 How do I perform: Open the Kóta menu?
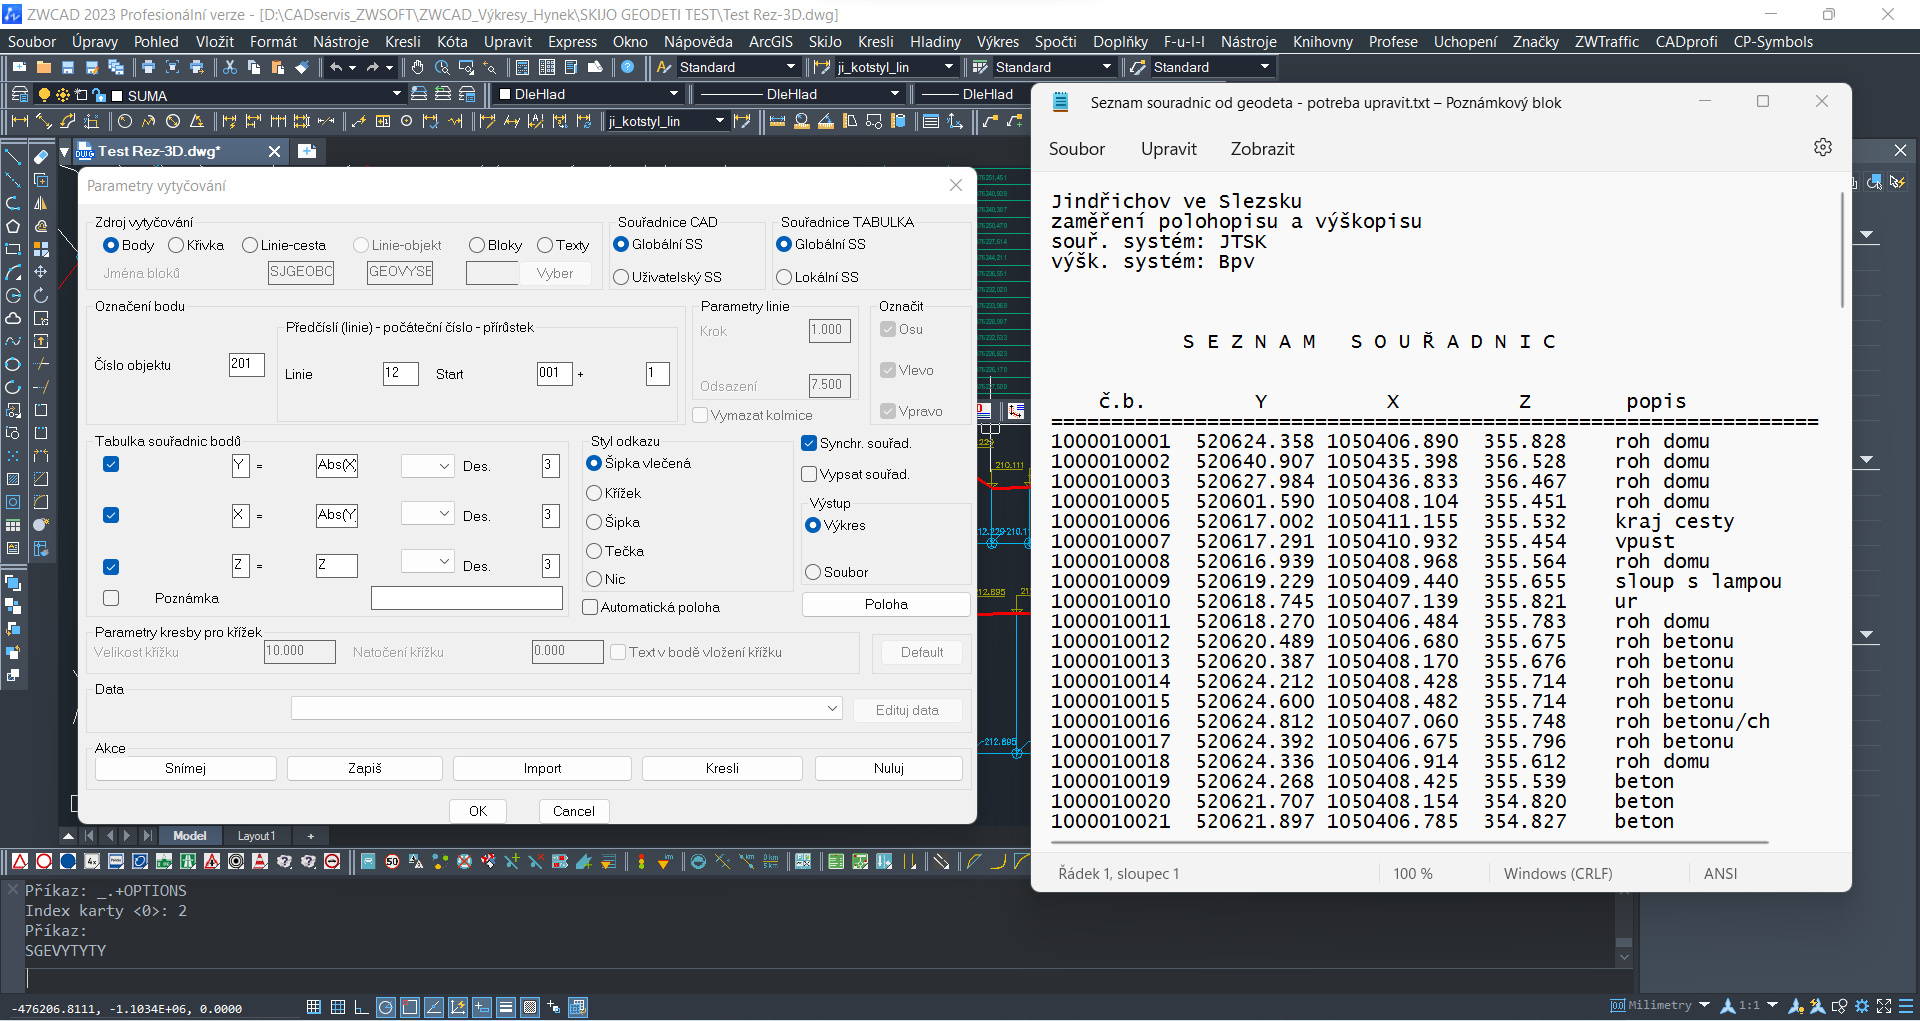[451, 41]
